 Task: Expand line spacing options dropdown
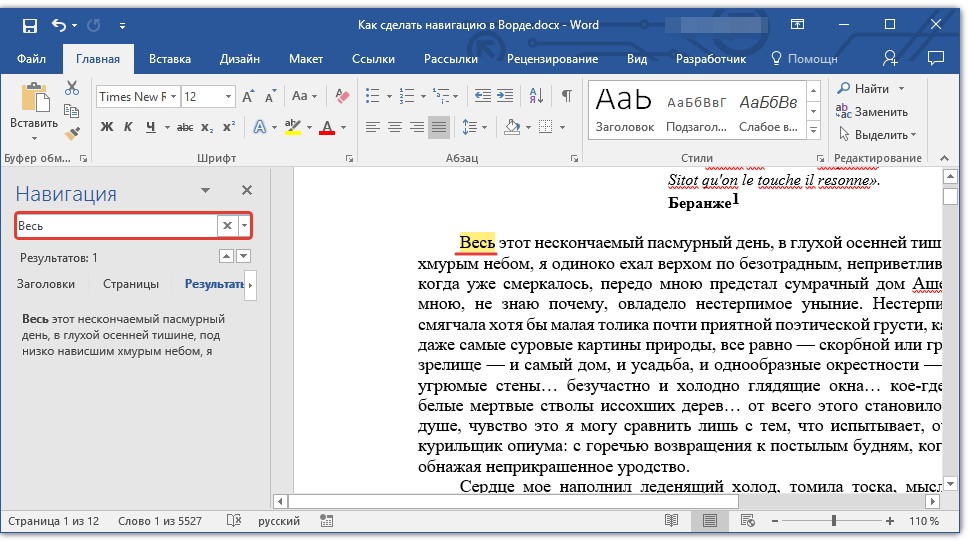(485, 127)
